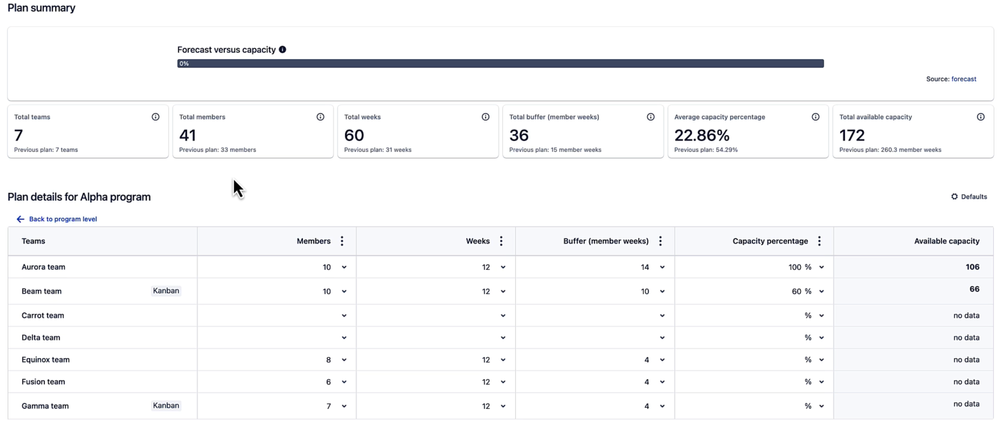
Task: Expand Aurora team Buffer dropdown
Action: (x=663, y=268)
